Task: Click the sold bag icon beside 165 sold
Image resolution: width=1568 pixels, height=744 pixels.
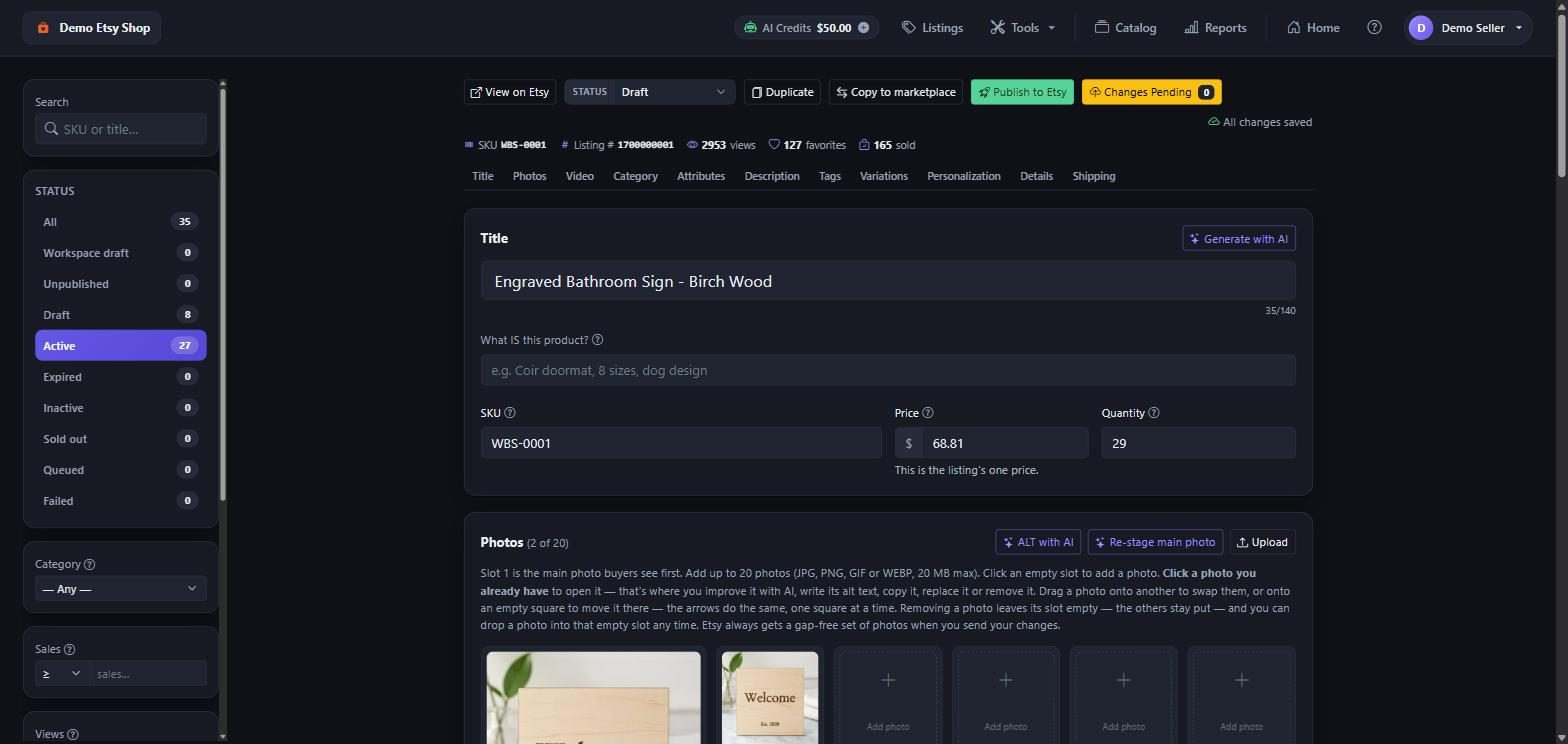Action: [864, 145]
